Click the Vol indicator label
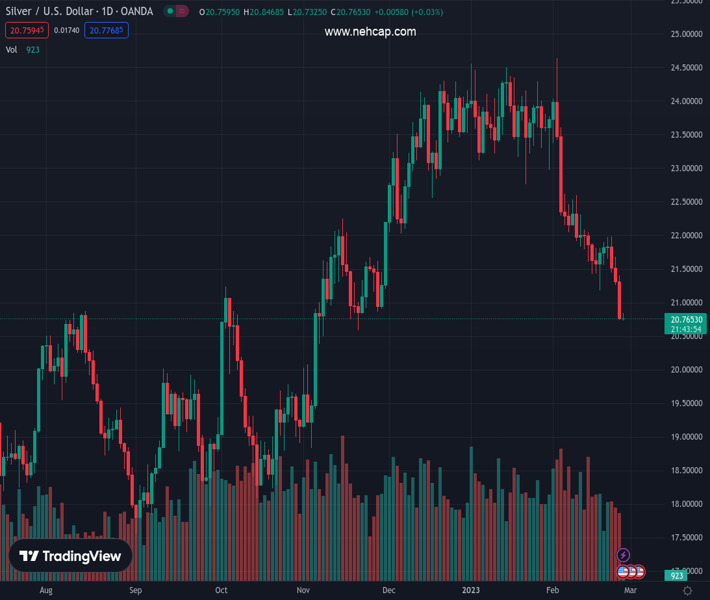 point(11,50)
